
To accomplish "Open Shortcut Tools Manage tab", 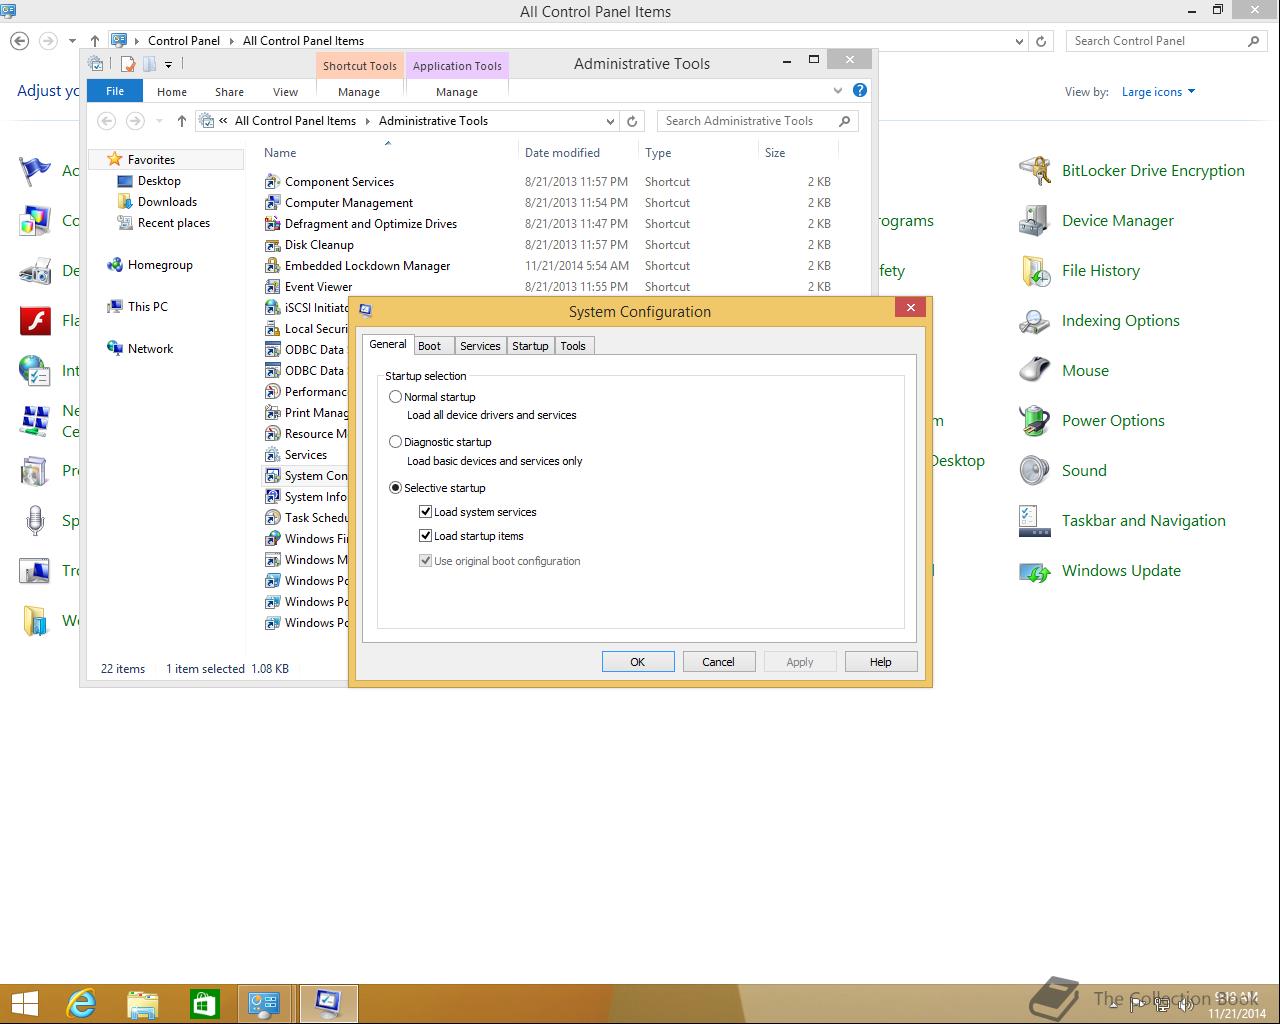I will point(359,92).
